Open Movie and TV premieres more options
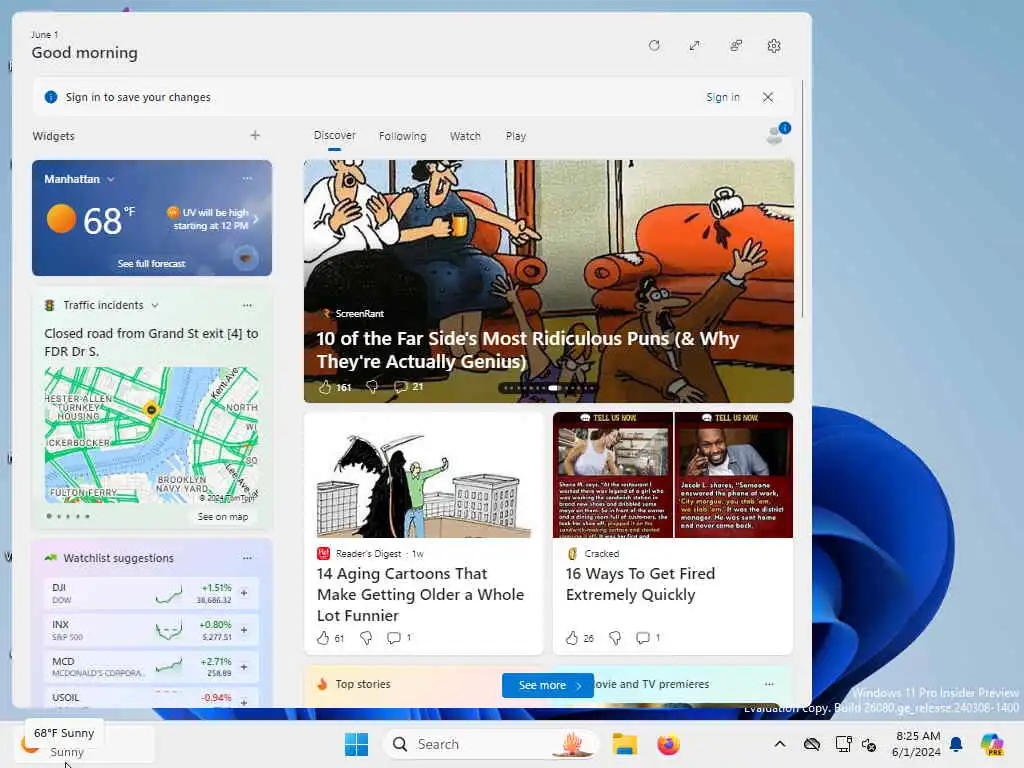This screenshot has width=1024, height=768. [769, 684]
